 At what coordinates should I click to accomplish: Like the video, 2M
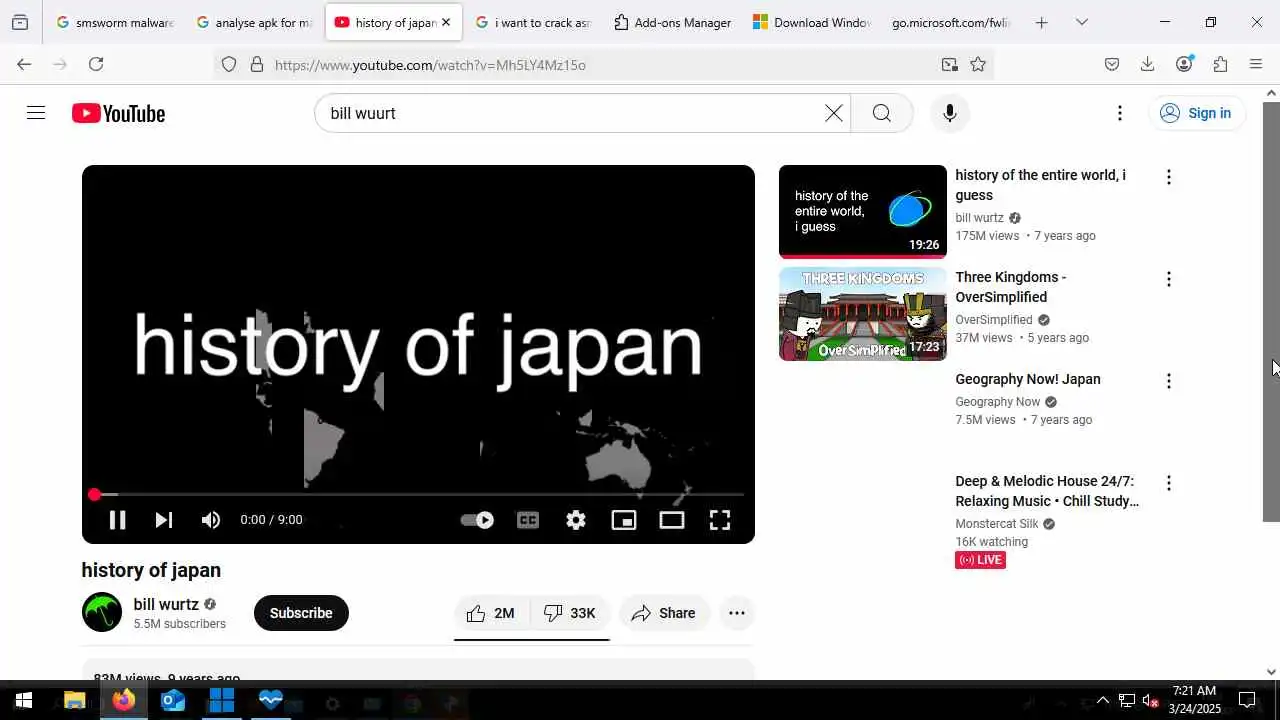click(491, 613)
